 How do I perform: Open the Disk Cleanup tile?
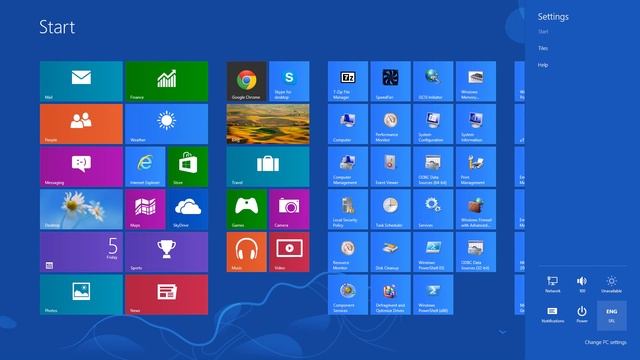click(x=391, y=252)
